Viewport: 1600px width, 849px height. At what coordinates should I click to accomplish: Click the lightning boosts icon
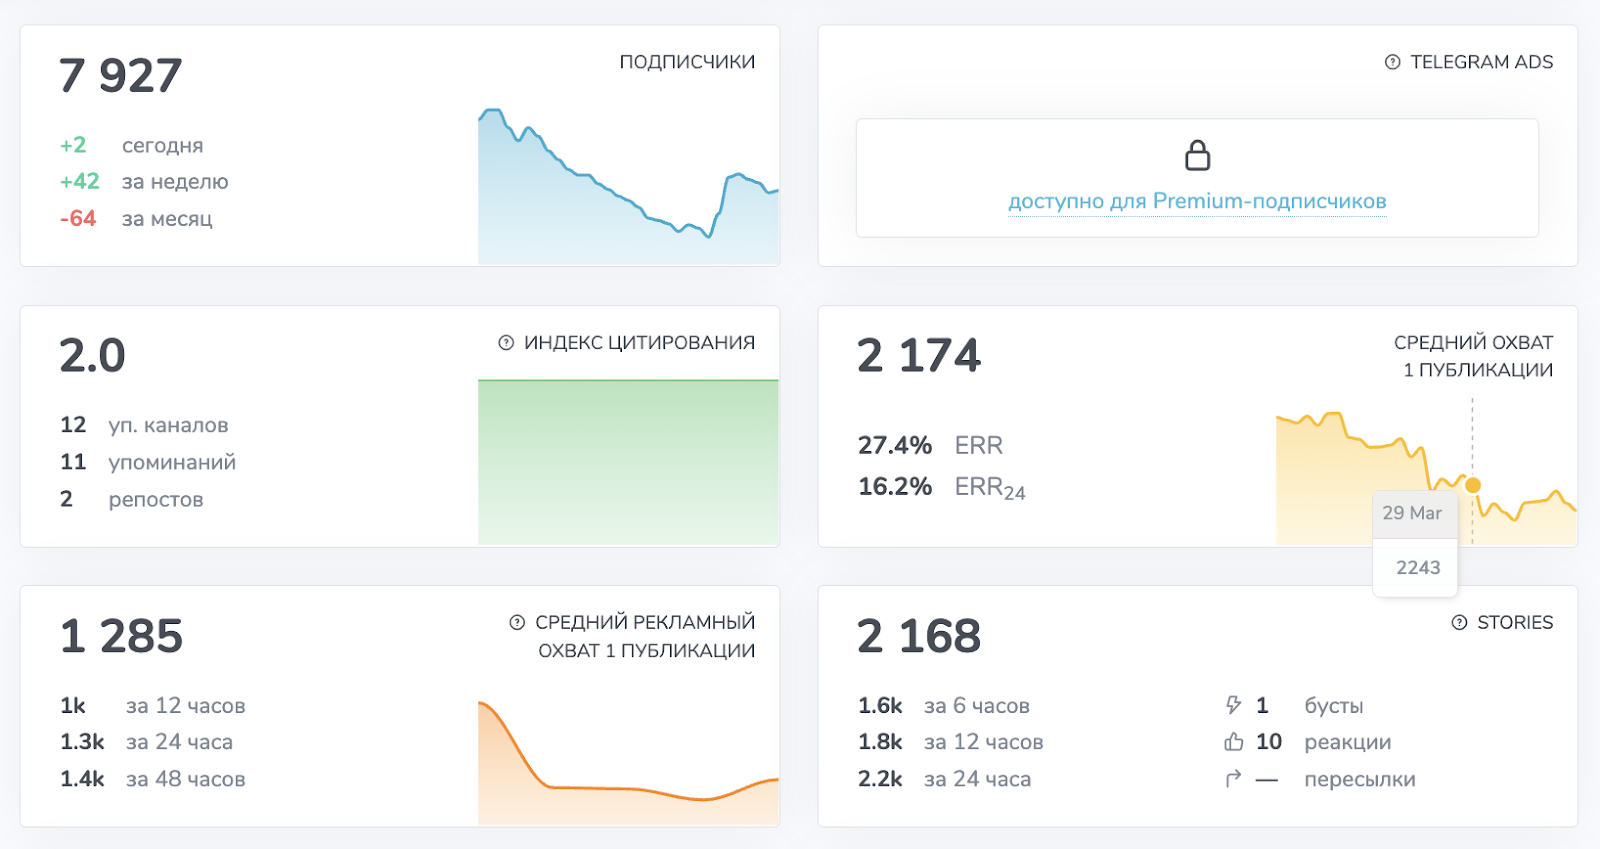pos(1233,705)
